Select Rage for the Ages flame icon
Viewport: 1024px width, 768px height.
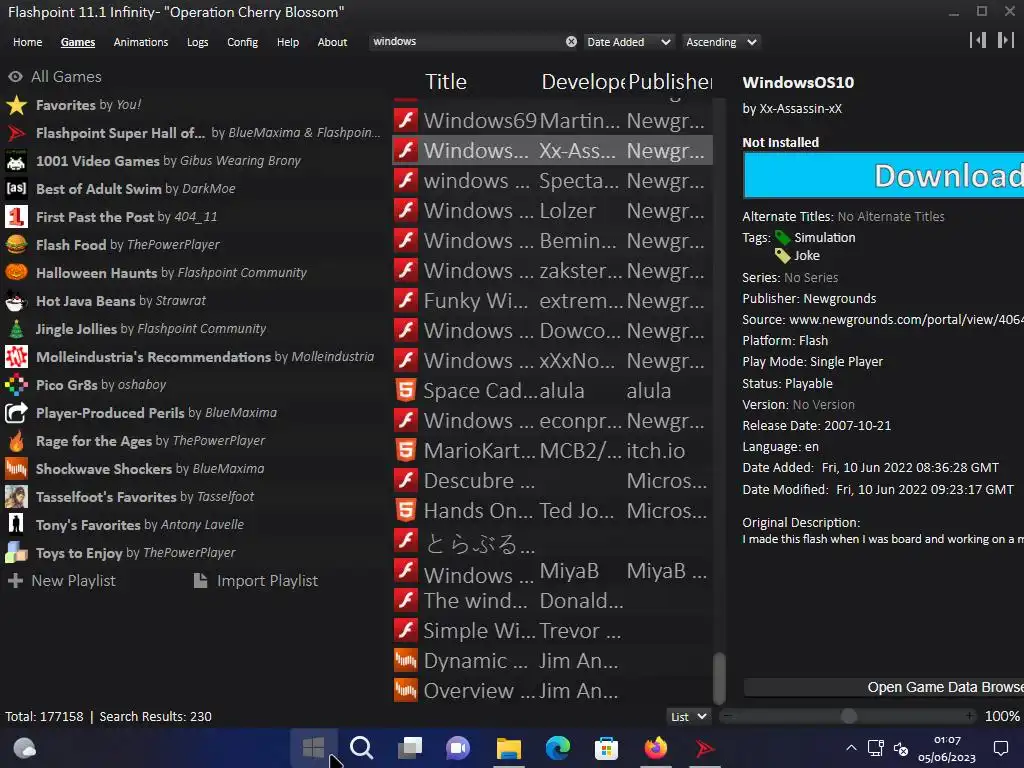pyautogui.click(x=16, y=441)
